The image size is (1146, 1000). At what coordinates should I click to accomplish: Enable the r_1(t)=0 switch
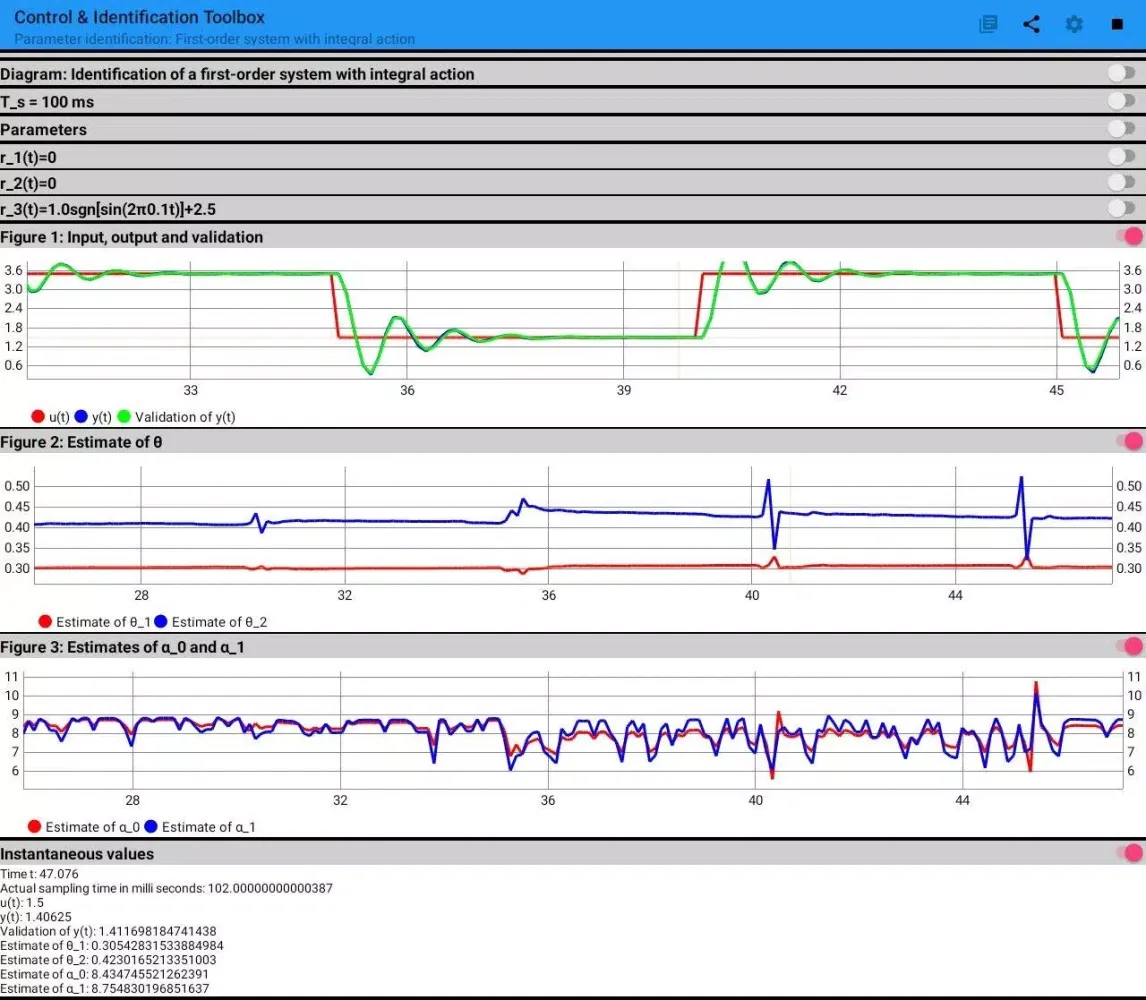coord(1121,156)
